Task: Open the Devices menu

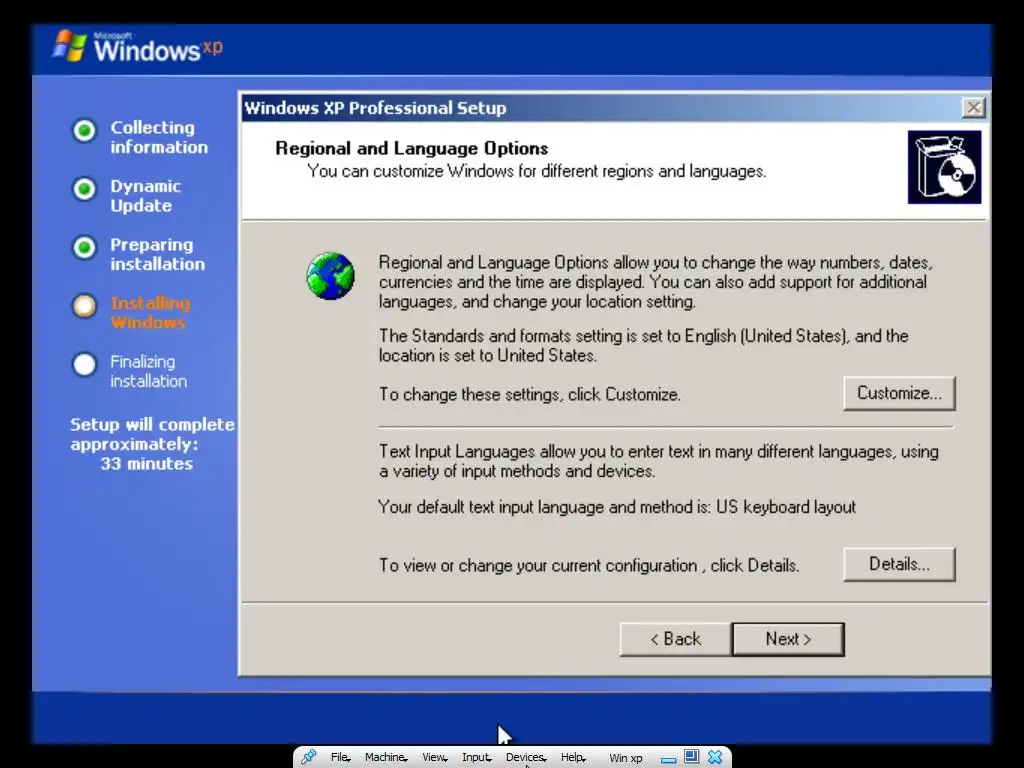Action: pyautogui.click(x=526, y=757)
